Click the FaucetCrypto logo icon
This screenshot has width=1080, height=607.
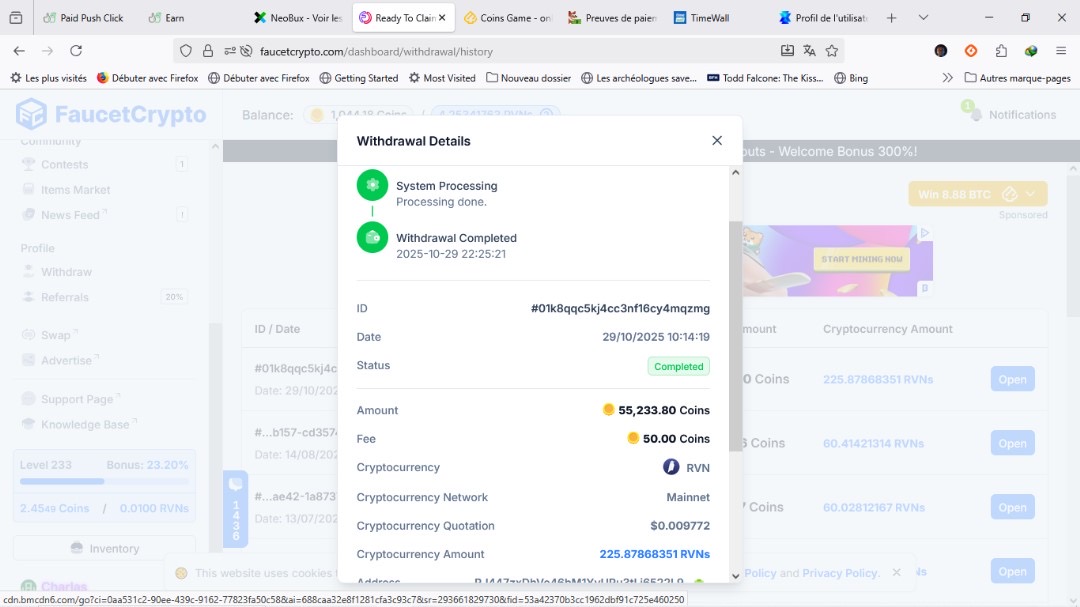point(32,113)
